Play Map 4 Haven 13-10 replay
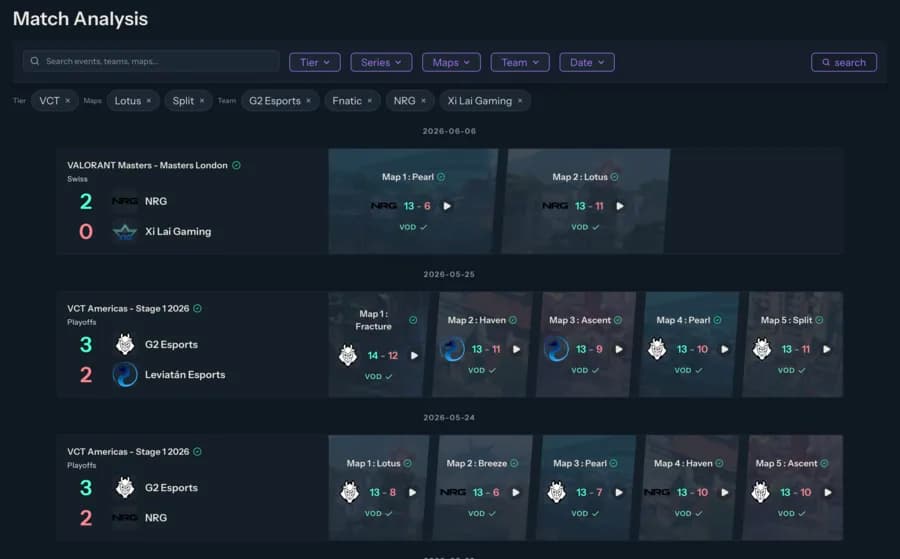Viewport: 900px width, 559px height. tap(725, 492)
